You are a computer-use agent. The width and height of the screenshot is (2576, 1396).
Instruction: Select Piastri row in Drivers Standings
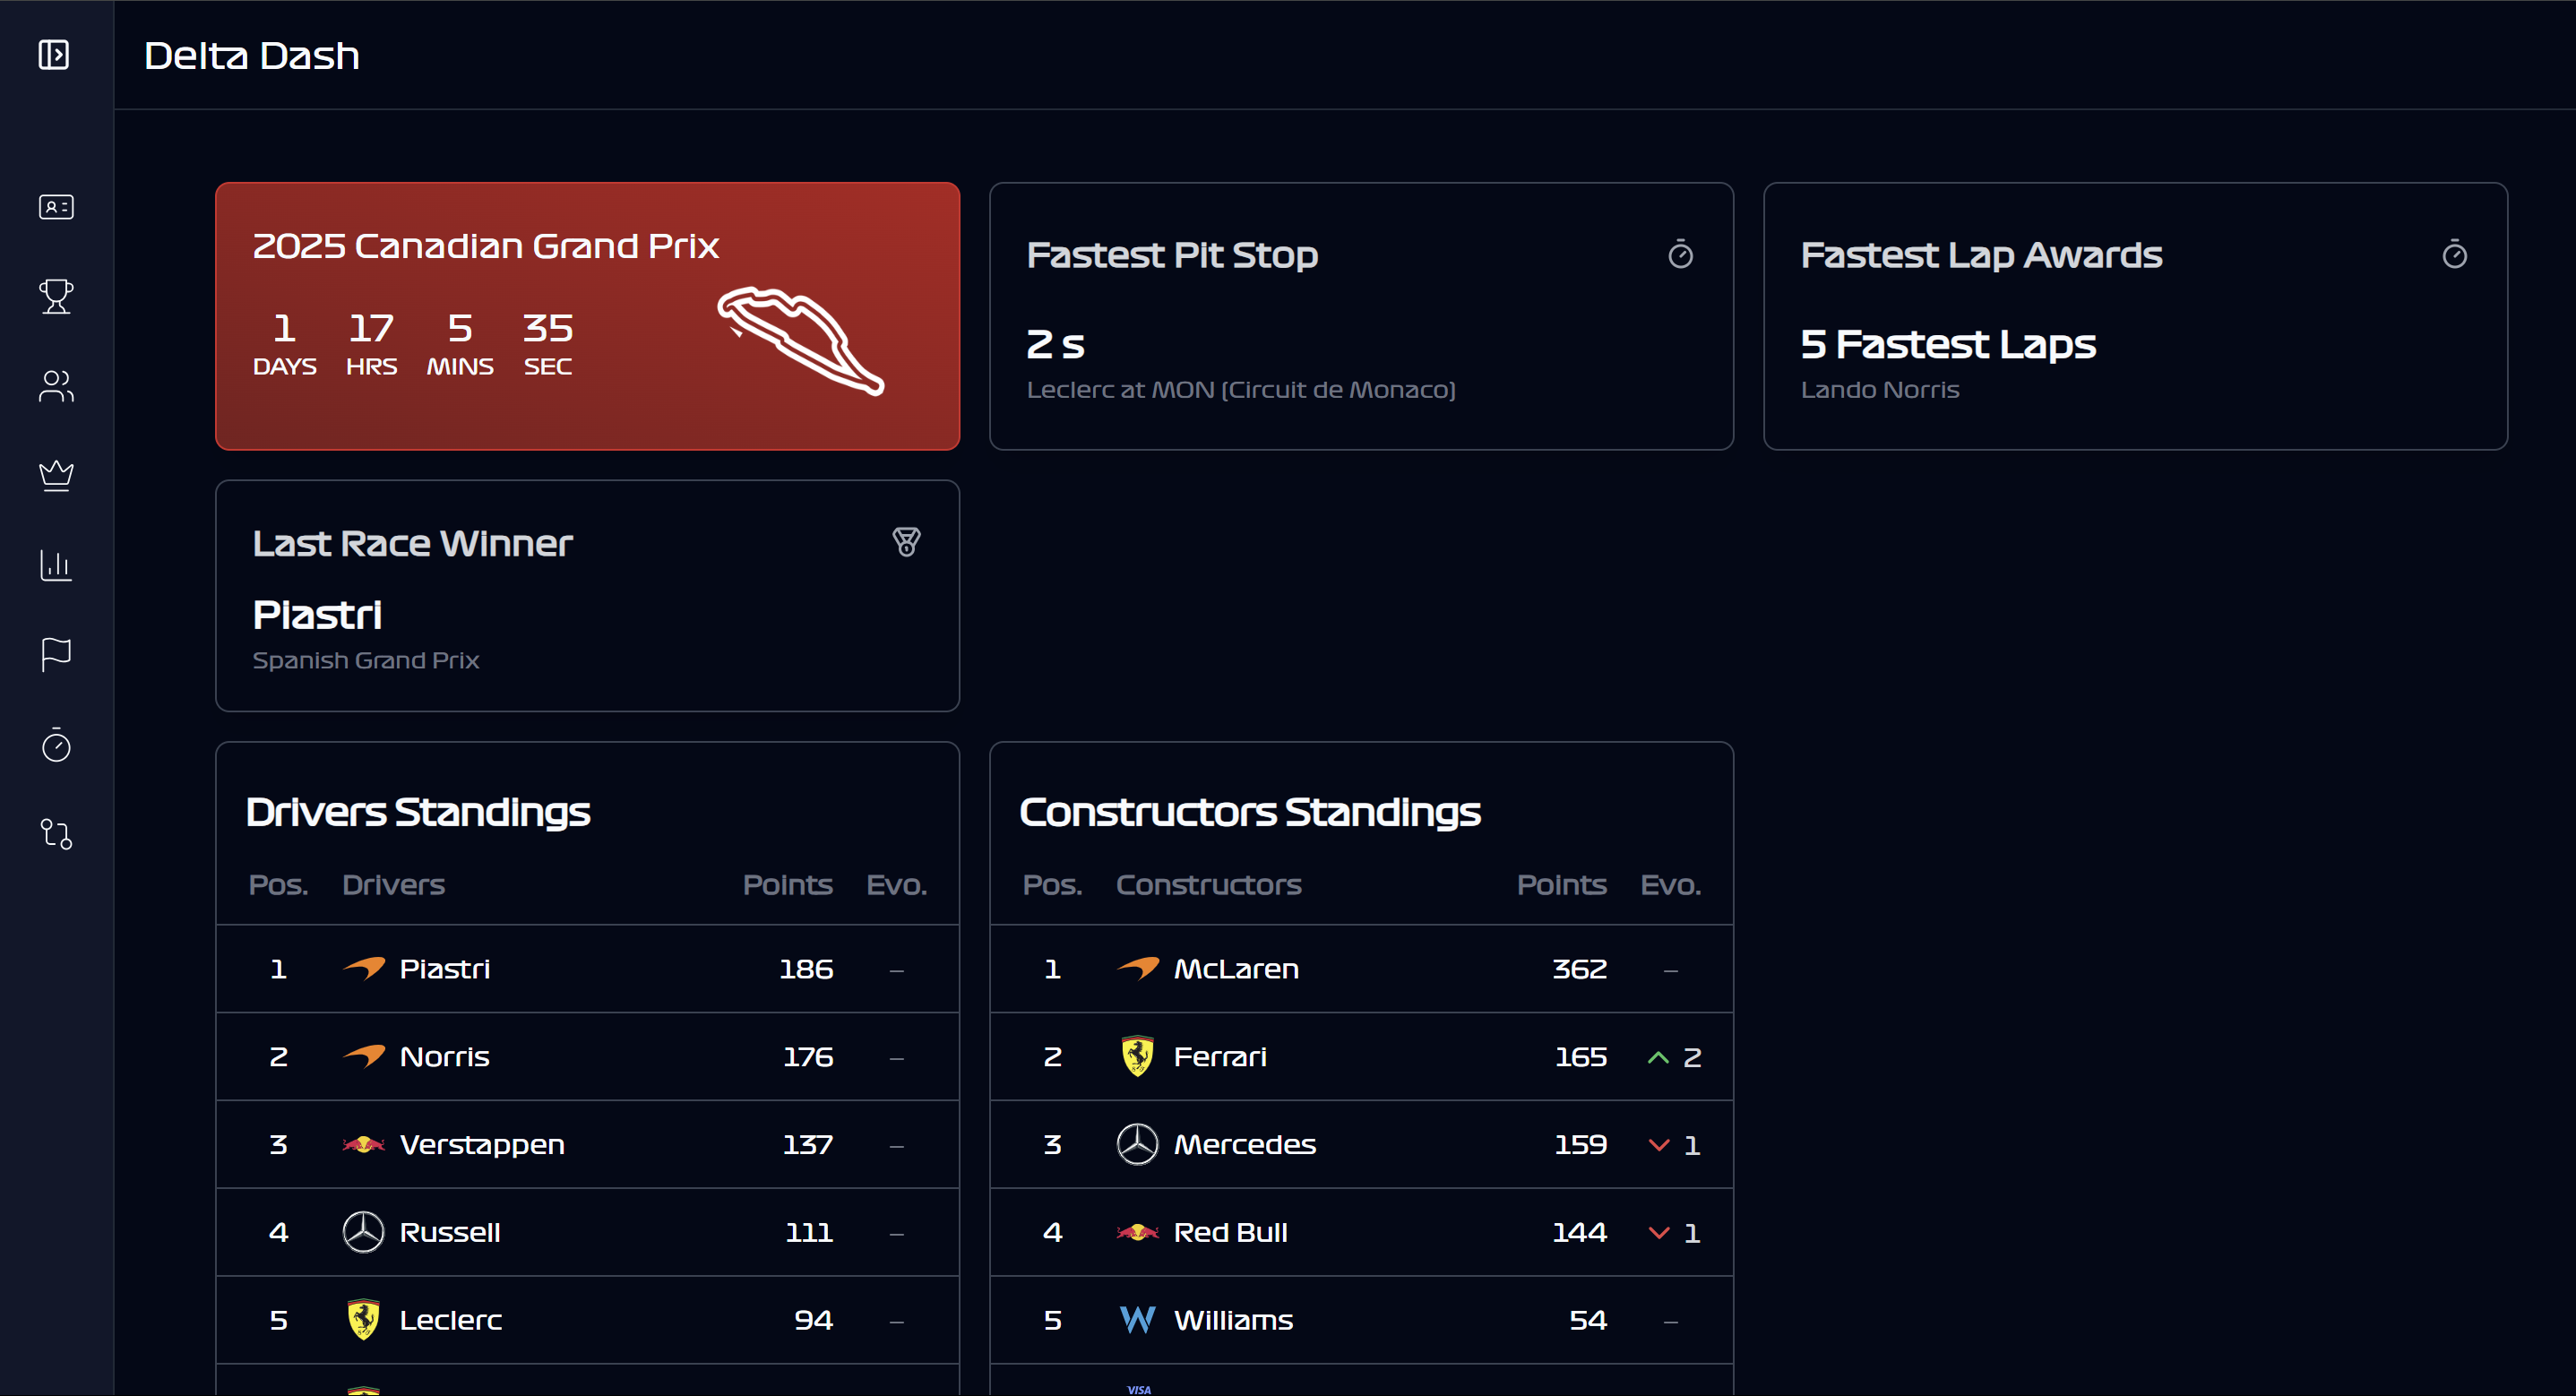[587, 969]
